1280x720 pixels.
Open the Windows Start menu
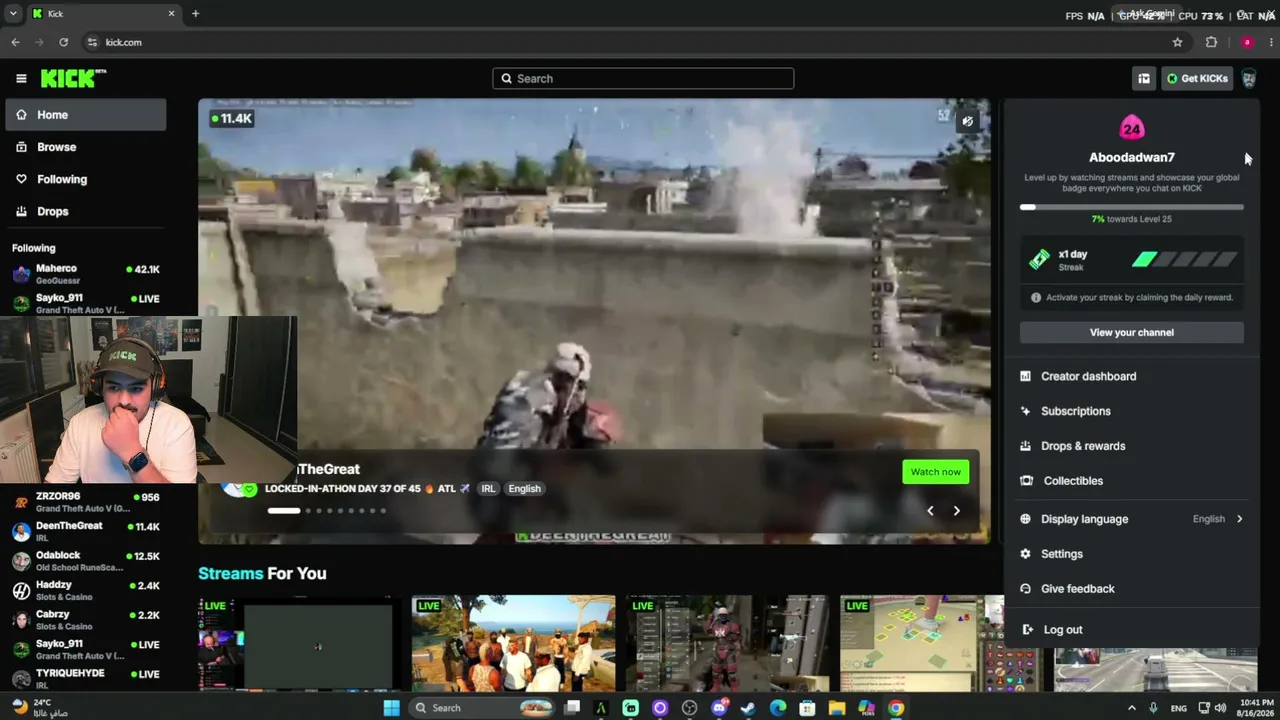[391, 708]
